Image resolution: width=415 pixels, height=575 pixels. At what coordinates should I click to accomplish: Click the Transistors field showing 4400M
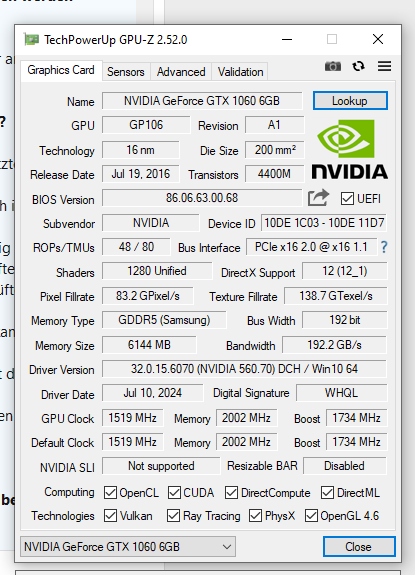(275, 174)
